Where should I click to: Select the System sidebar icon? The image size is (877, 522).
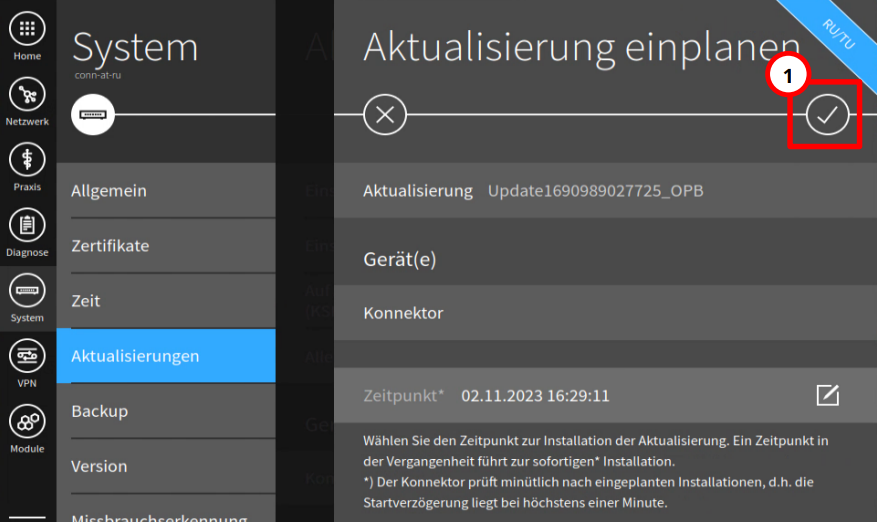(x=27, y=291)
